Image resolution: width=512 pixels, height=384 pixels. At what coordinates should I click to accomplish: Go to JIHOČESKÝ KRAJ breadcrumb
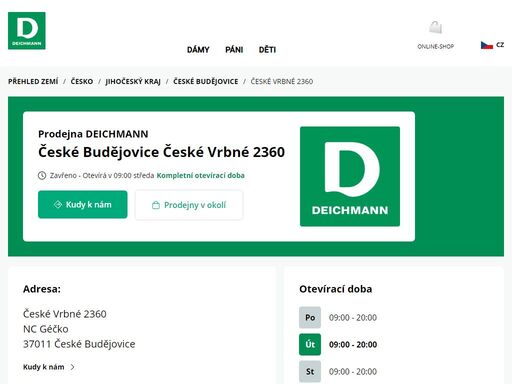point(133,81)
